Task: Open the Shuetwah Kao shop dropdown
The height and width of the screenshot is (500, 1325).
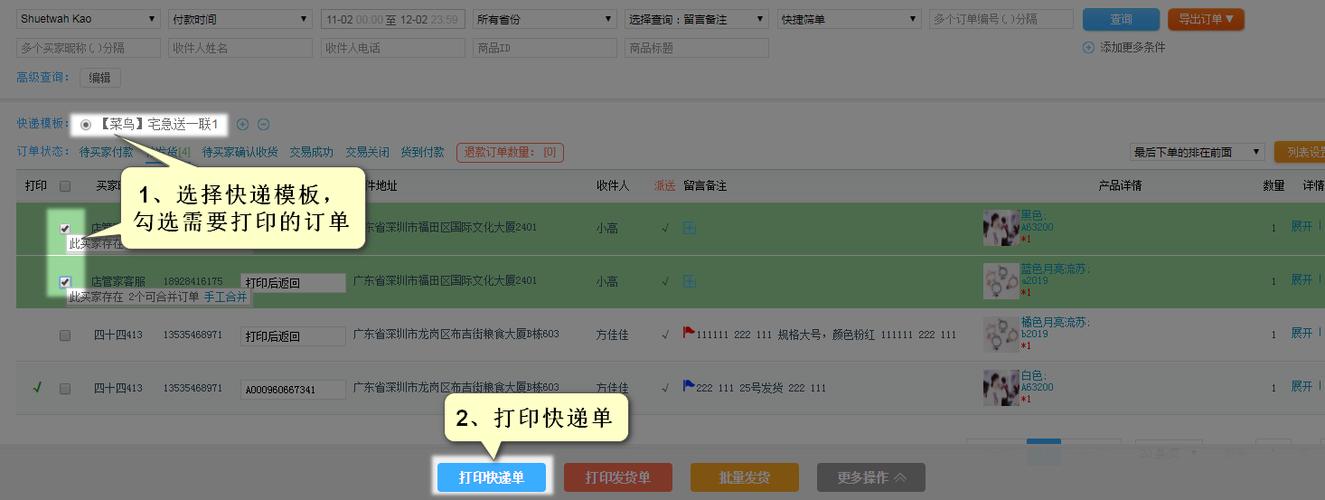Action: pos(88,19)
